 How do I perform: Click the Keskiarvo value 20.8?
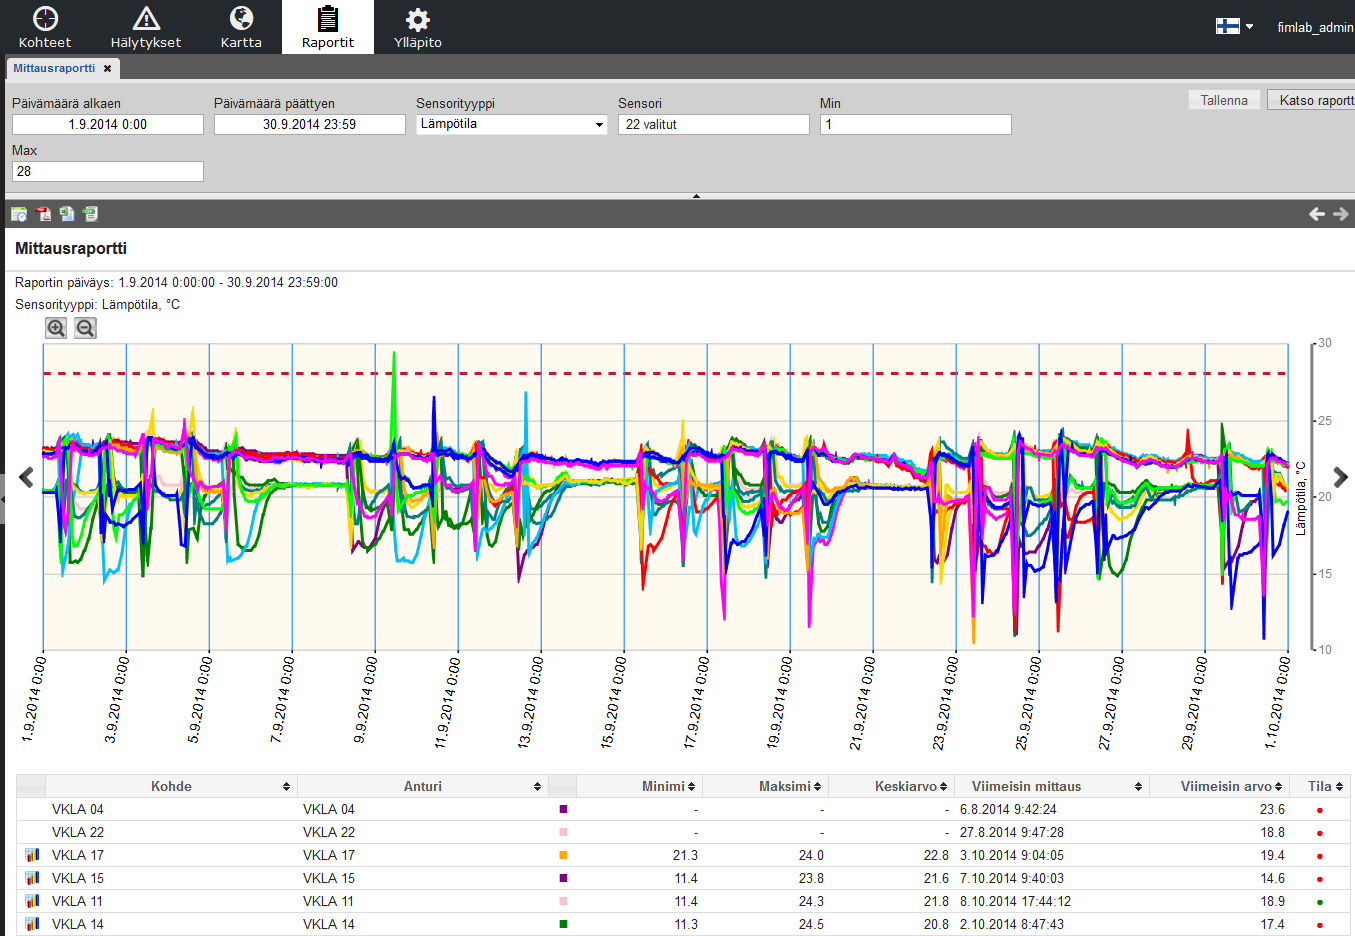[936, 924]
